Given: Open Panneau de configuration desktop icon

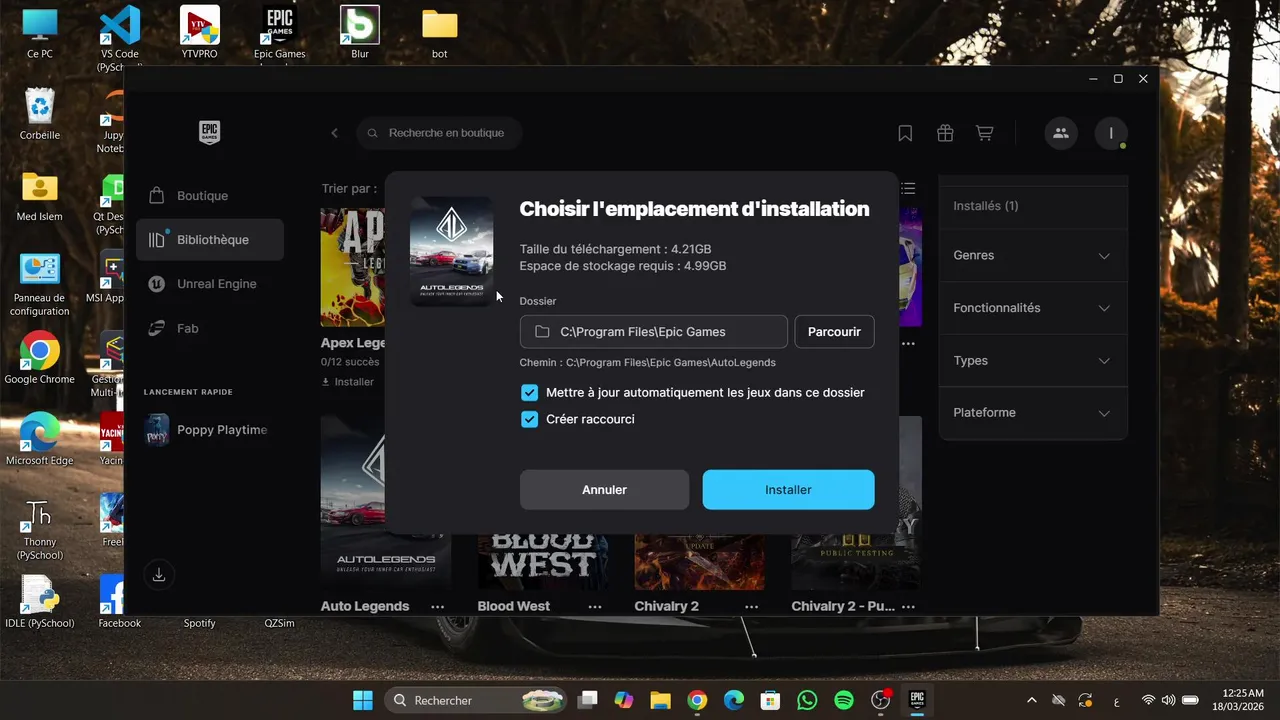Looking at the screenshot, I should tap(40, 284).
